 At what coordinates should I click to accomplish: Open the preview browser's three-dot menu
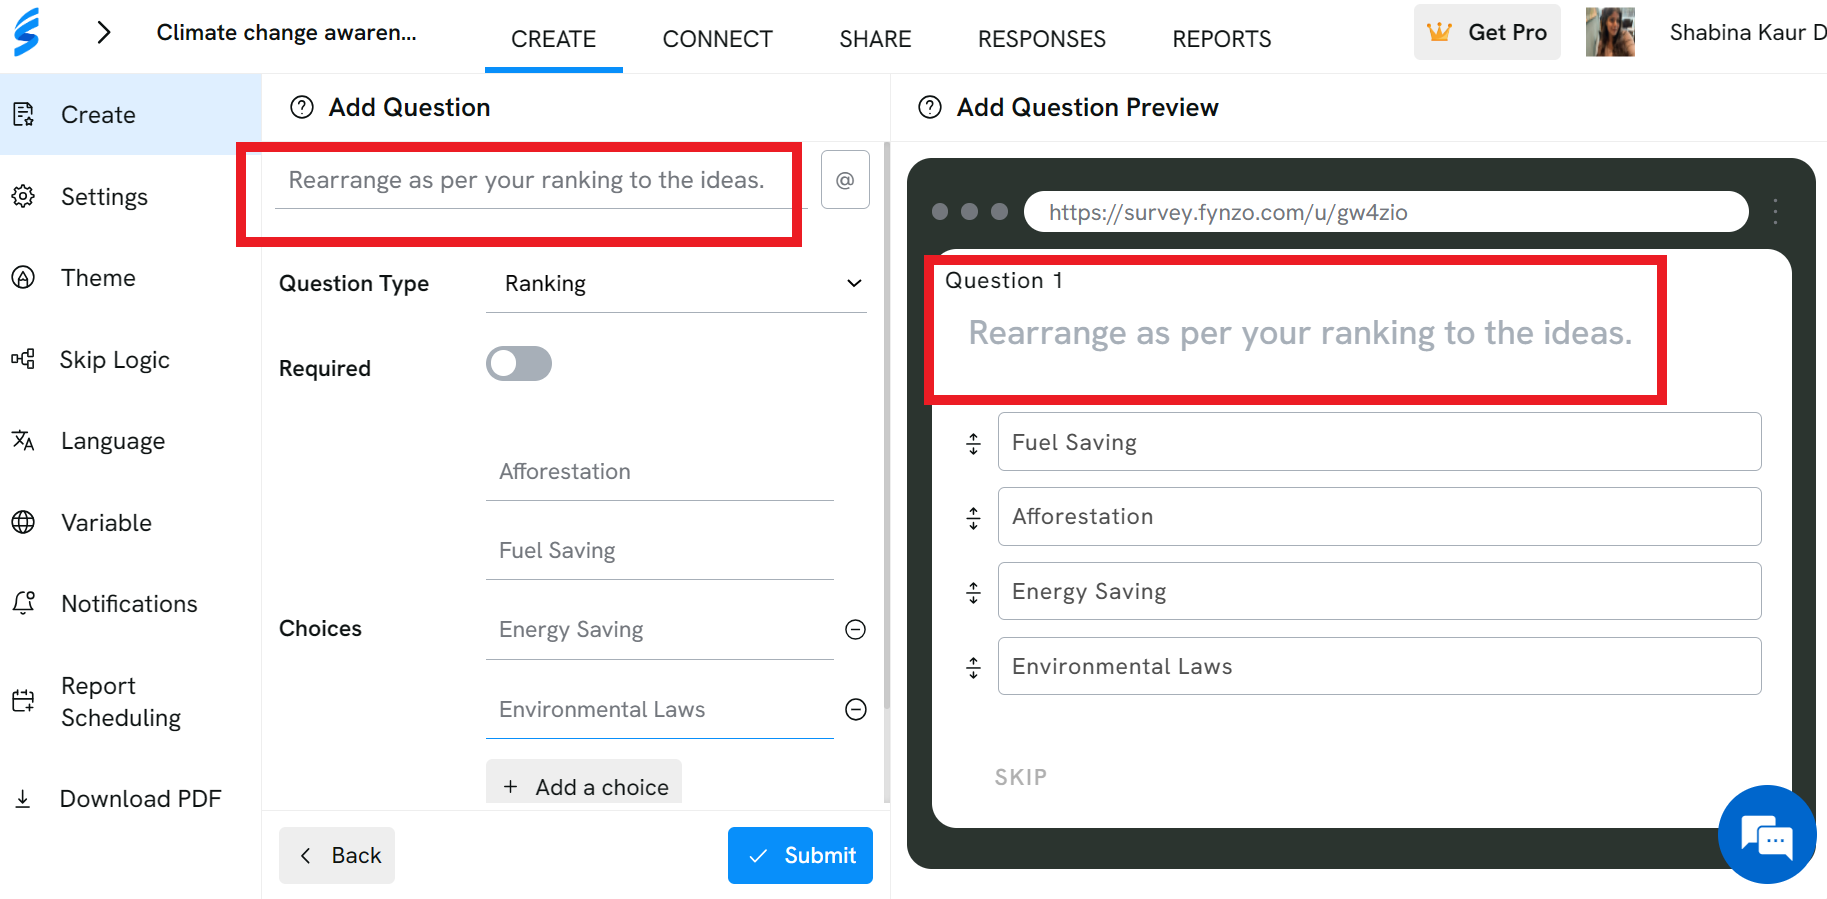[1775, 211]
